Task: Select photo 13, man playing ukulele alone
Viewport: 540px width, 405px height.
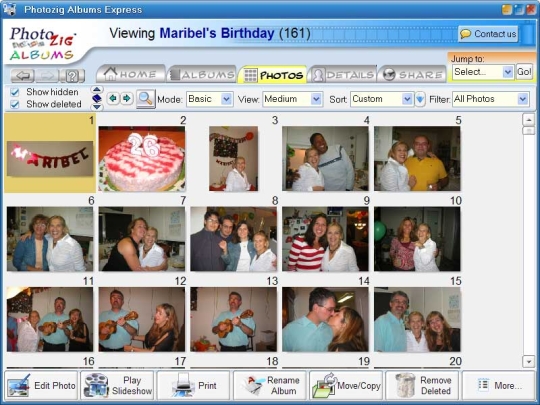Action: pyautogui.click(x=233, y=320)
